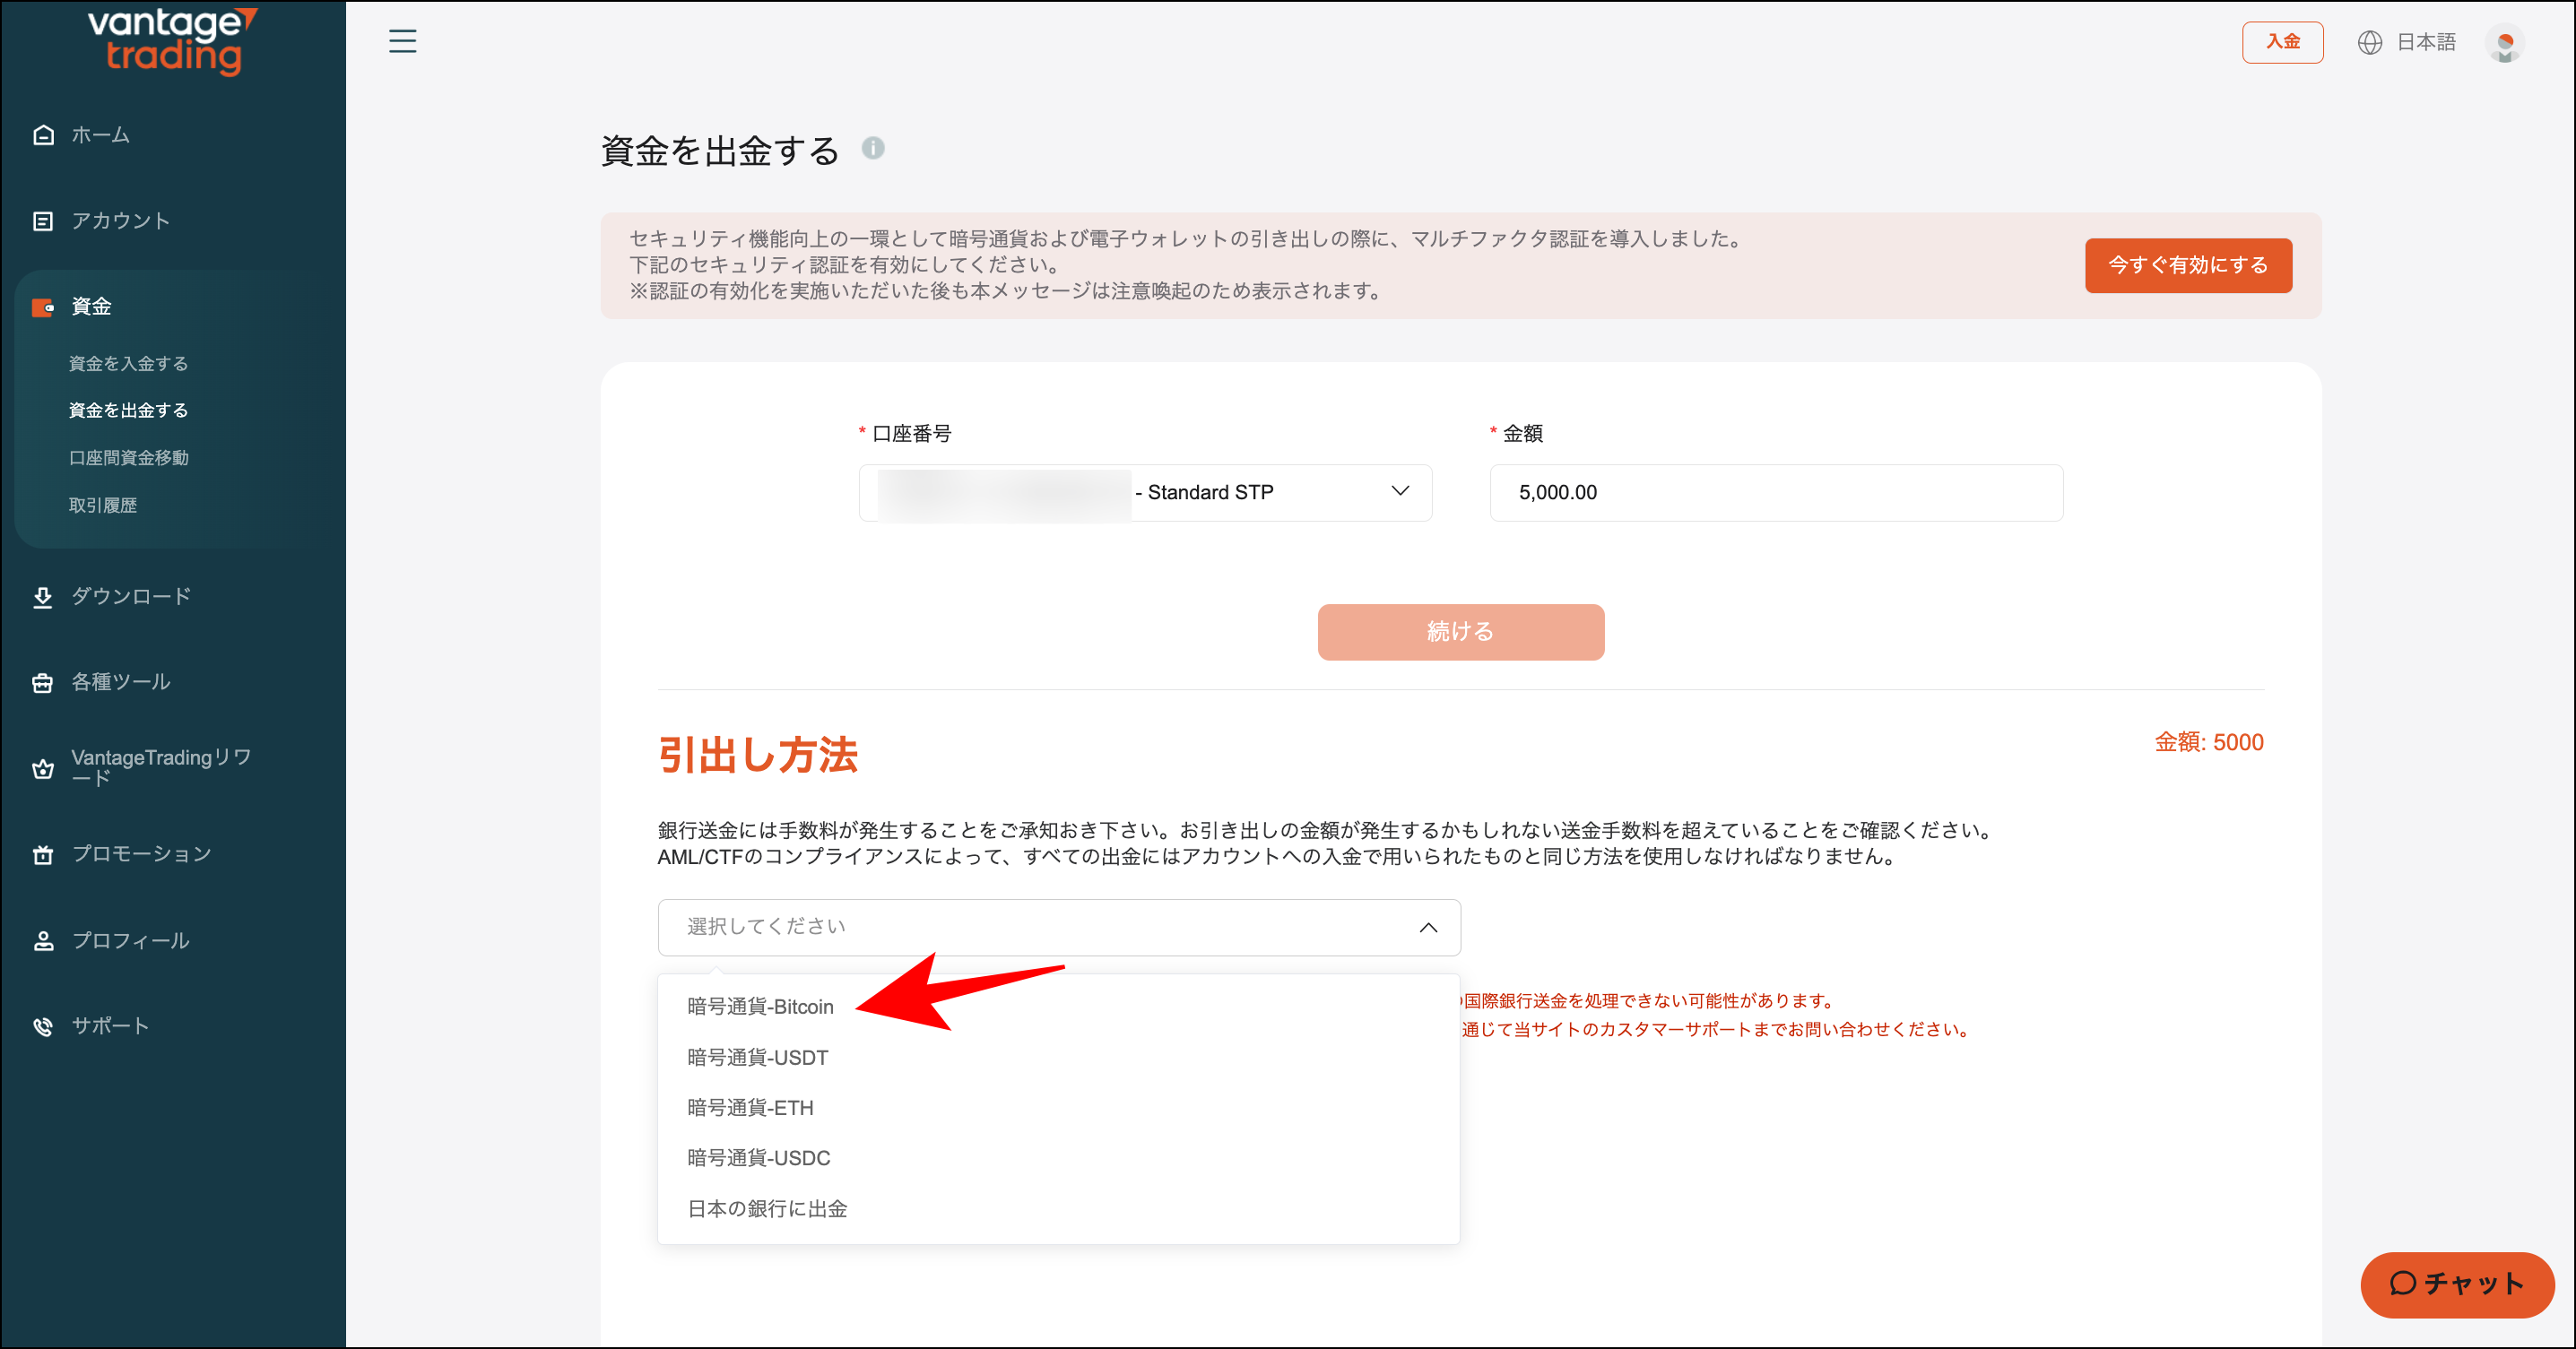Open the hamburger menu at top
2576x1349 pixels.
(403, 42)
